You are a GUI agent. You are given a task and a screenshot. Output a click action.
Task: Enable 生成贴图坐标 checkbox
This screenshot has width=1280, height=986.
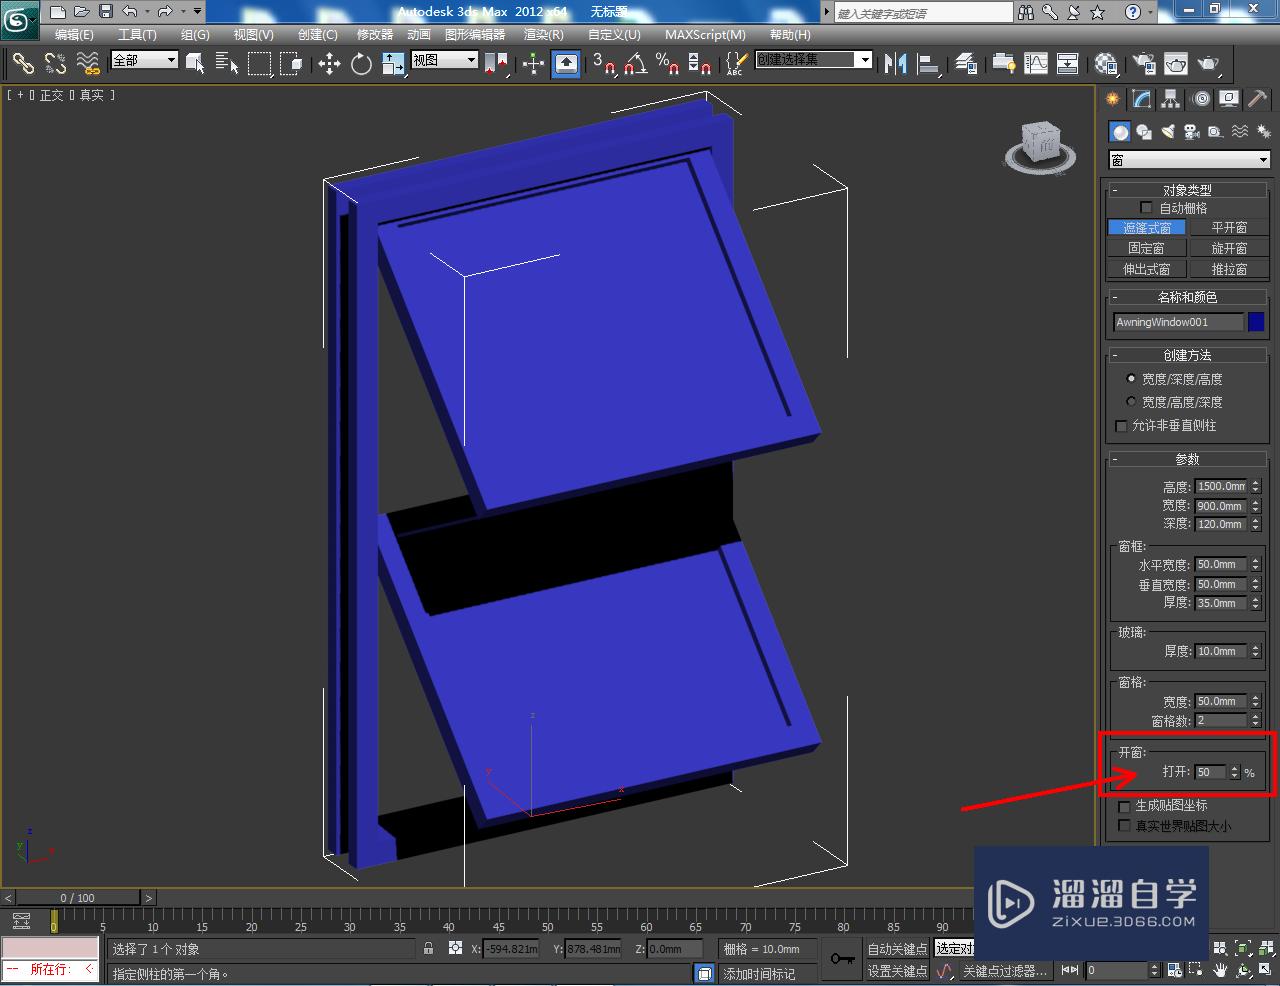point(1124,806)
